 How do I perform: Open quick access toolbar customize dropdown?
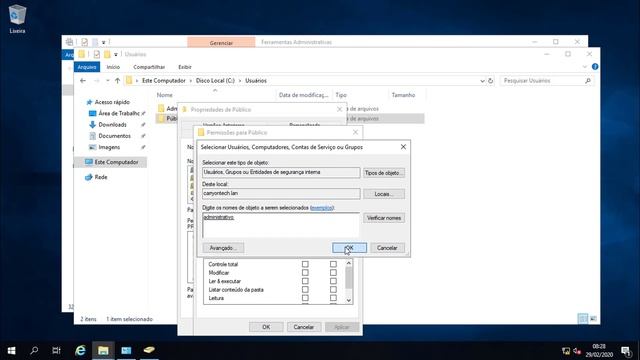tap(116, 54)
